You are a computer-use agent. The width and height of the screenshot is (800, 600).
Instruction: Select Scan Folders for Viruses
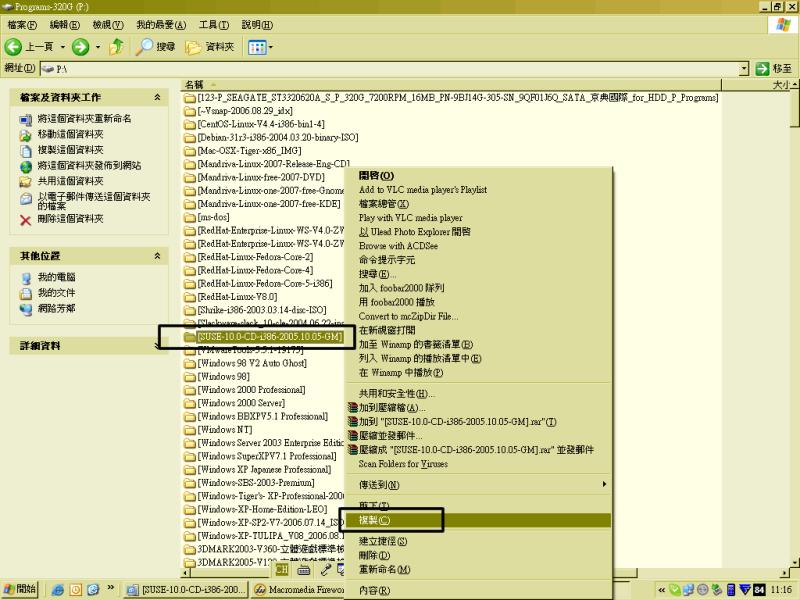coord(479,464)
